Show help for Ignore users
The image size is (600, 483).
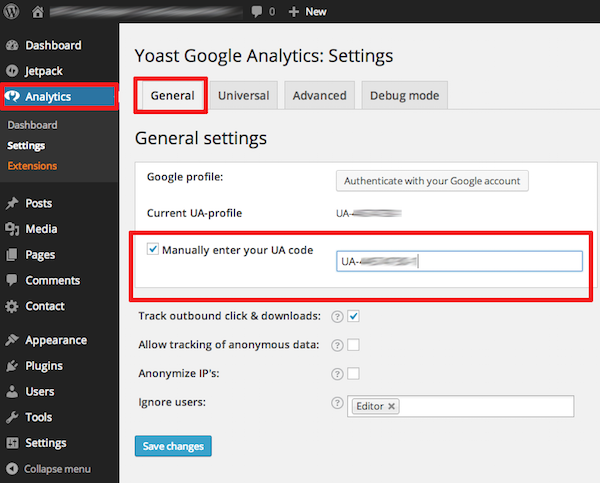coord(337,403)
